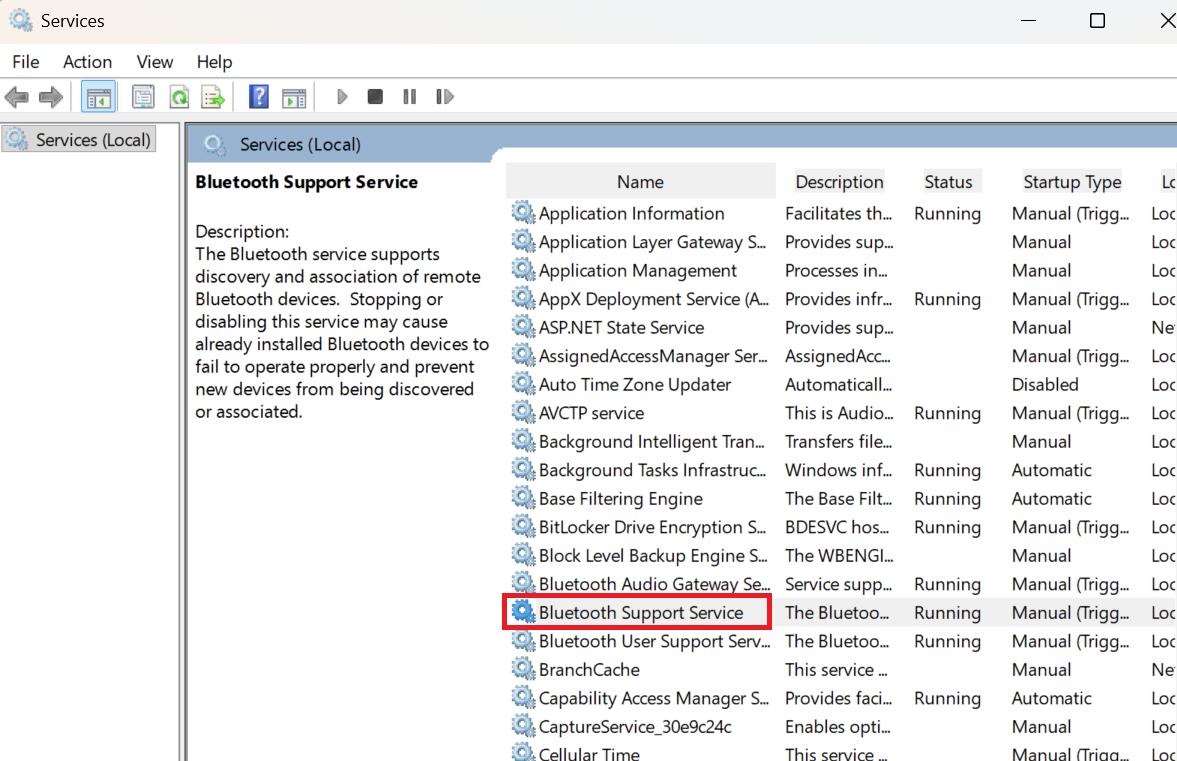Toggle the Show/Hide Console Tree button
Viewport: 1177px width, 761px height.
pos(98,97)
